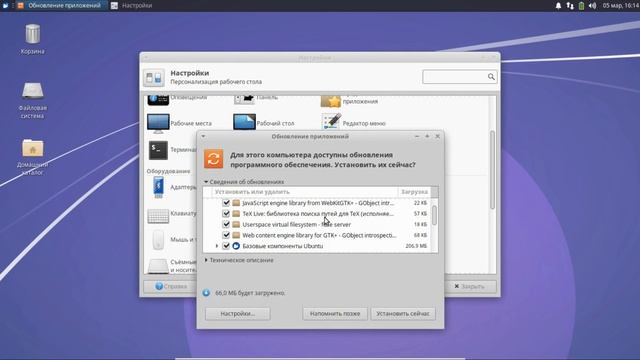
Task: Click the Настройки... button in updater
Action: 237,313
